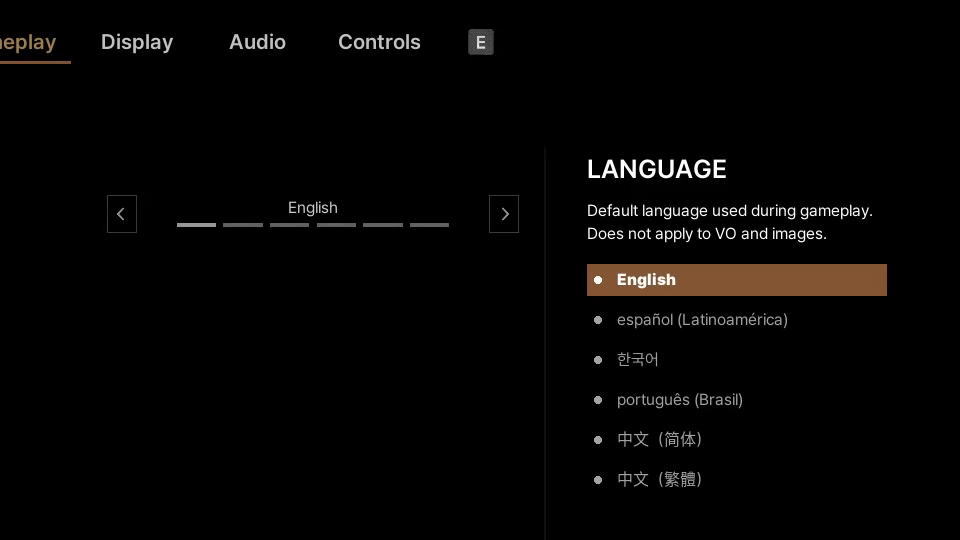
Task: Click the sixth language indicator segment
Action: click(429, 225)
